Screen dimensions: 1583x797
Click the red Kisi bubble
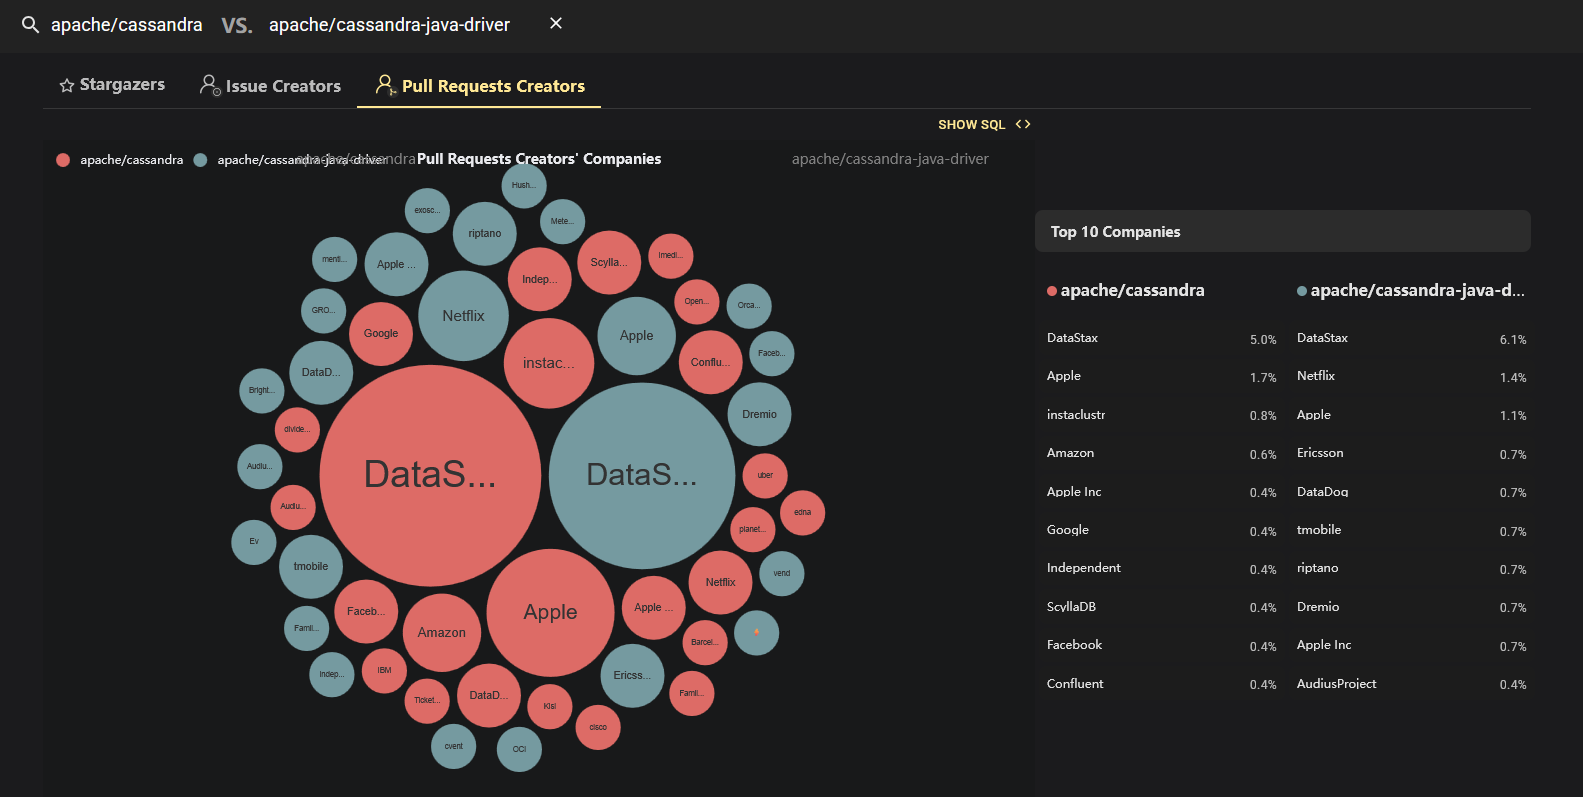click(549, 707)
